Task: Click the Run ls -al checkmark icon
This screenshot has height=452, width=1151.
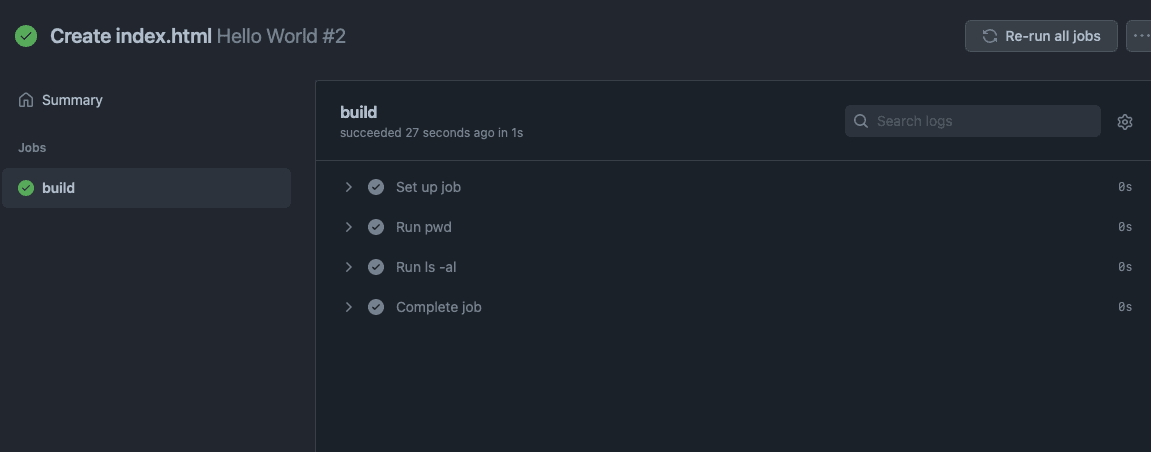Action: pos(376,267)
